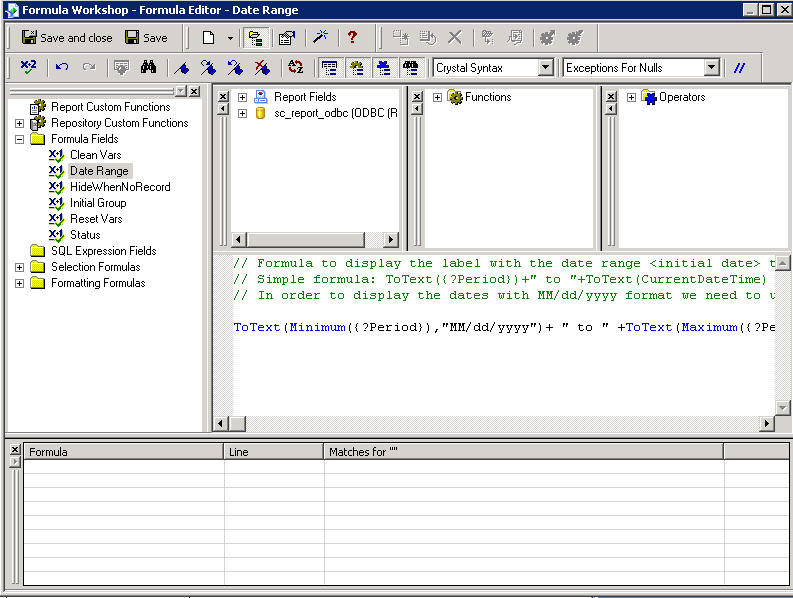Click formula editor horizontal scrollbar thumb

[238, 423]
